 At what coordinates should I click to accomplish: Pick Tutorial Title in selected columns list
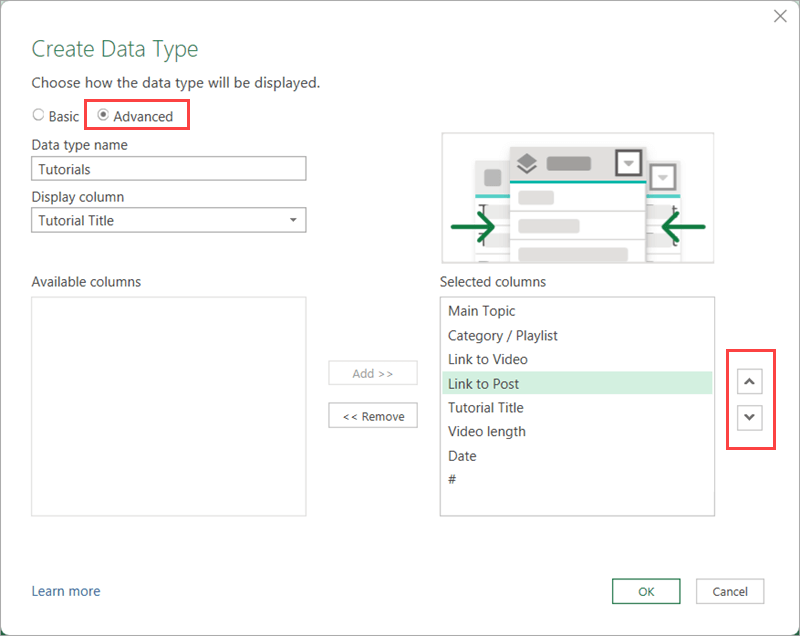click(486, 407)
